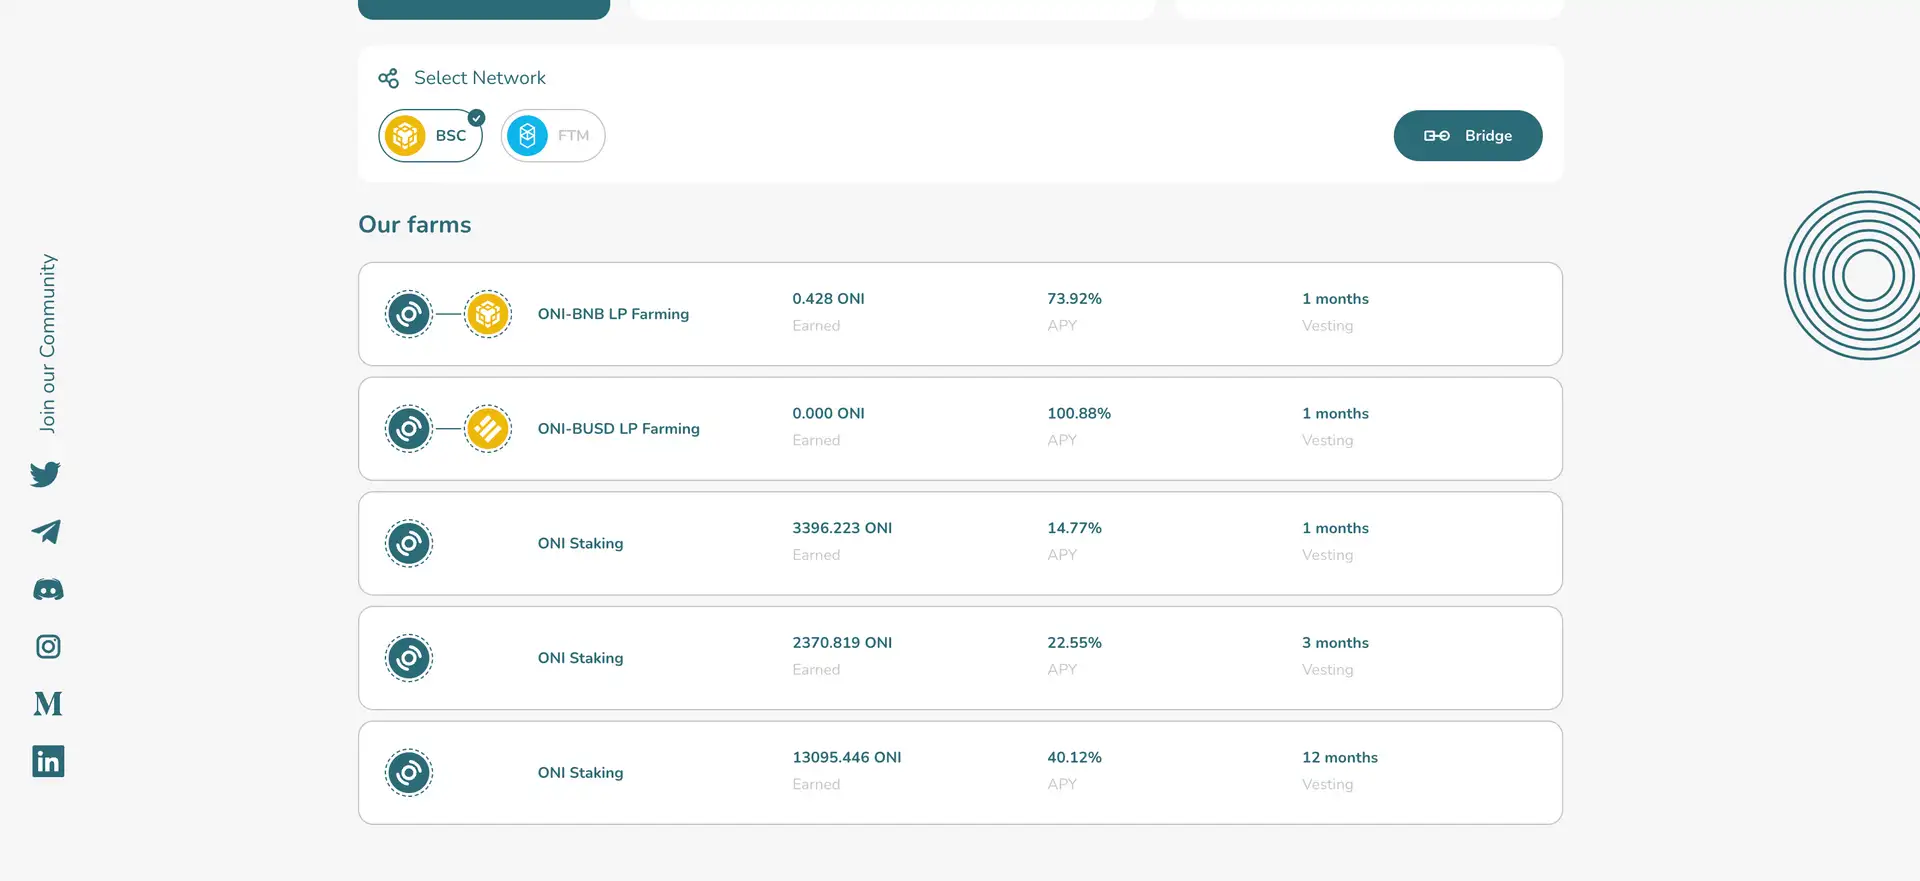The width and height of the screenshot is (1920, 881).
Task: Open the Instagram community link
Action: coord(48,647)
